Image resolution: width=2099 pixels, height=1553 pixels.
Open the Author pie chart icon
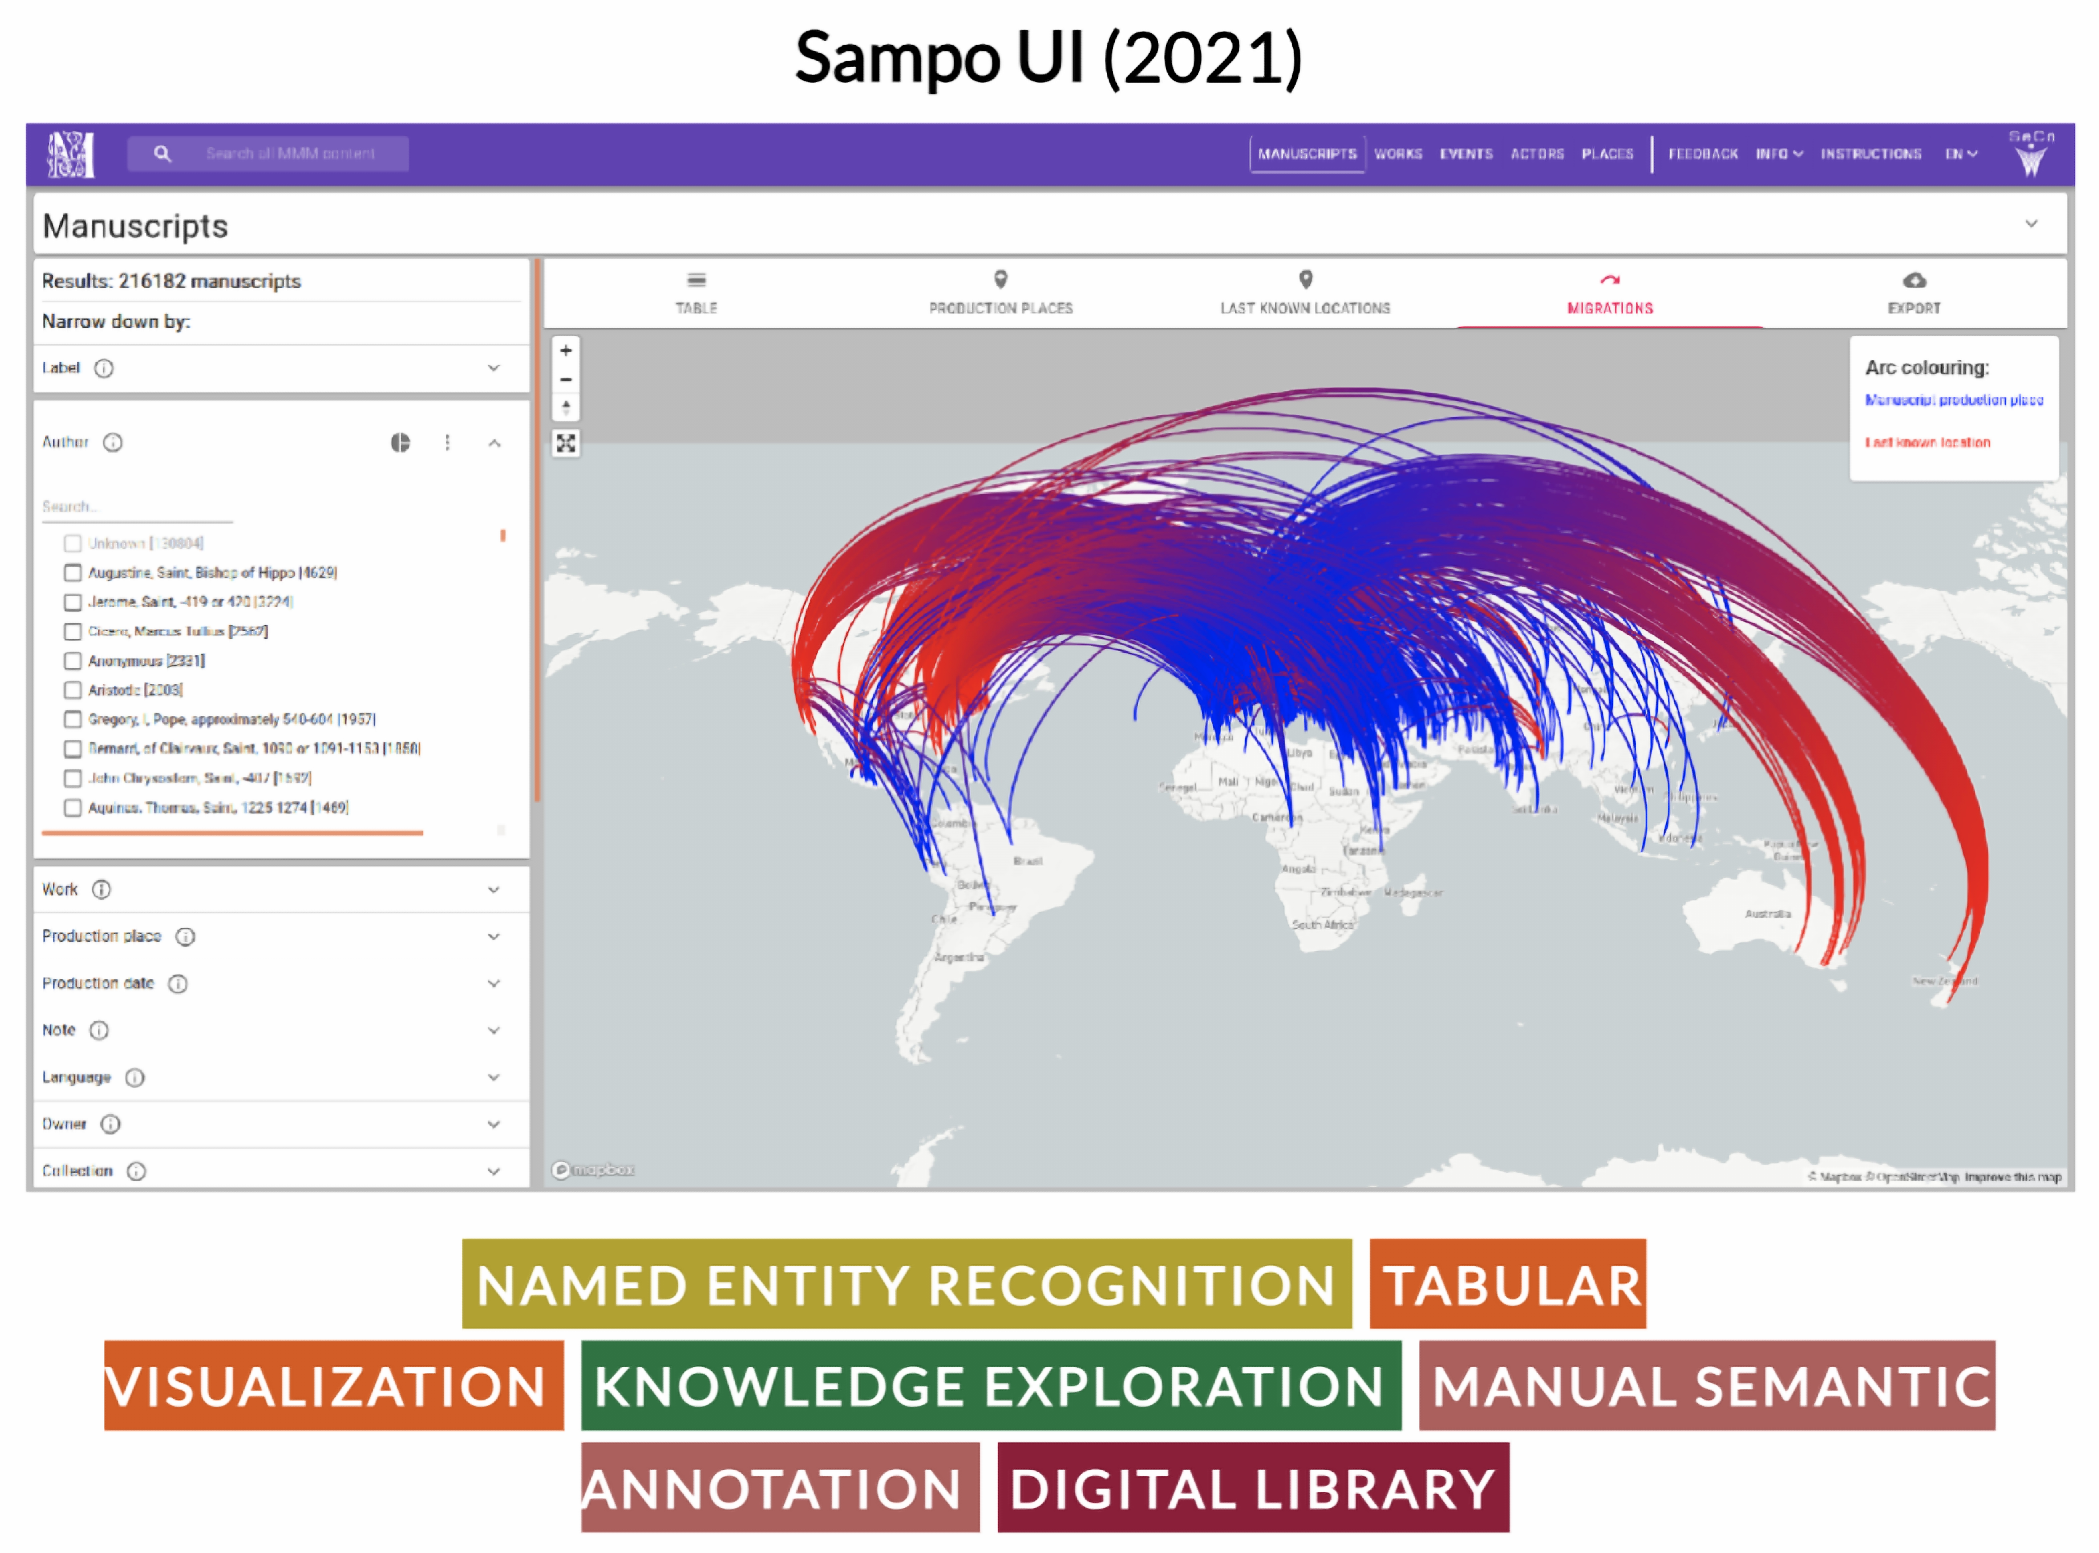pos(400,442)
